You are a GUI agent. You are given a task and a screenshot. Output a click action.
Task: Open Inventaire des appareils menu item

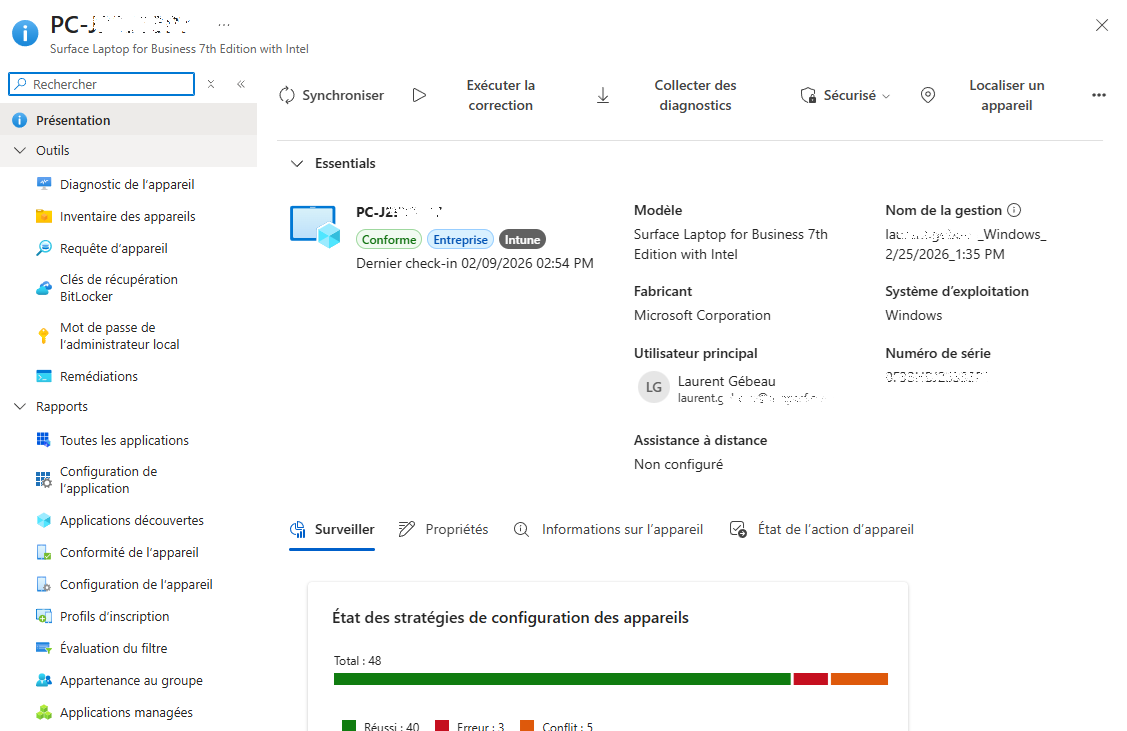click(x=129, y=216)
